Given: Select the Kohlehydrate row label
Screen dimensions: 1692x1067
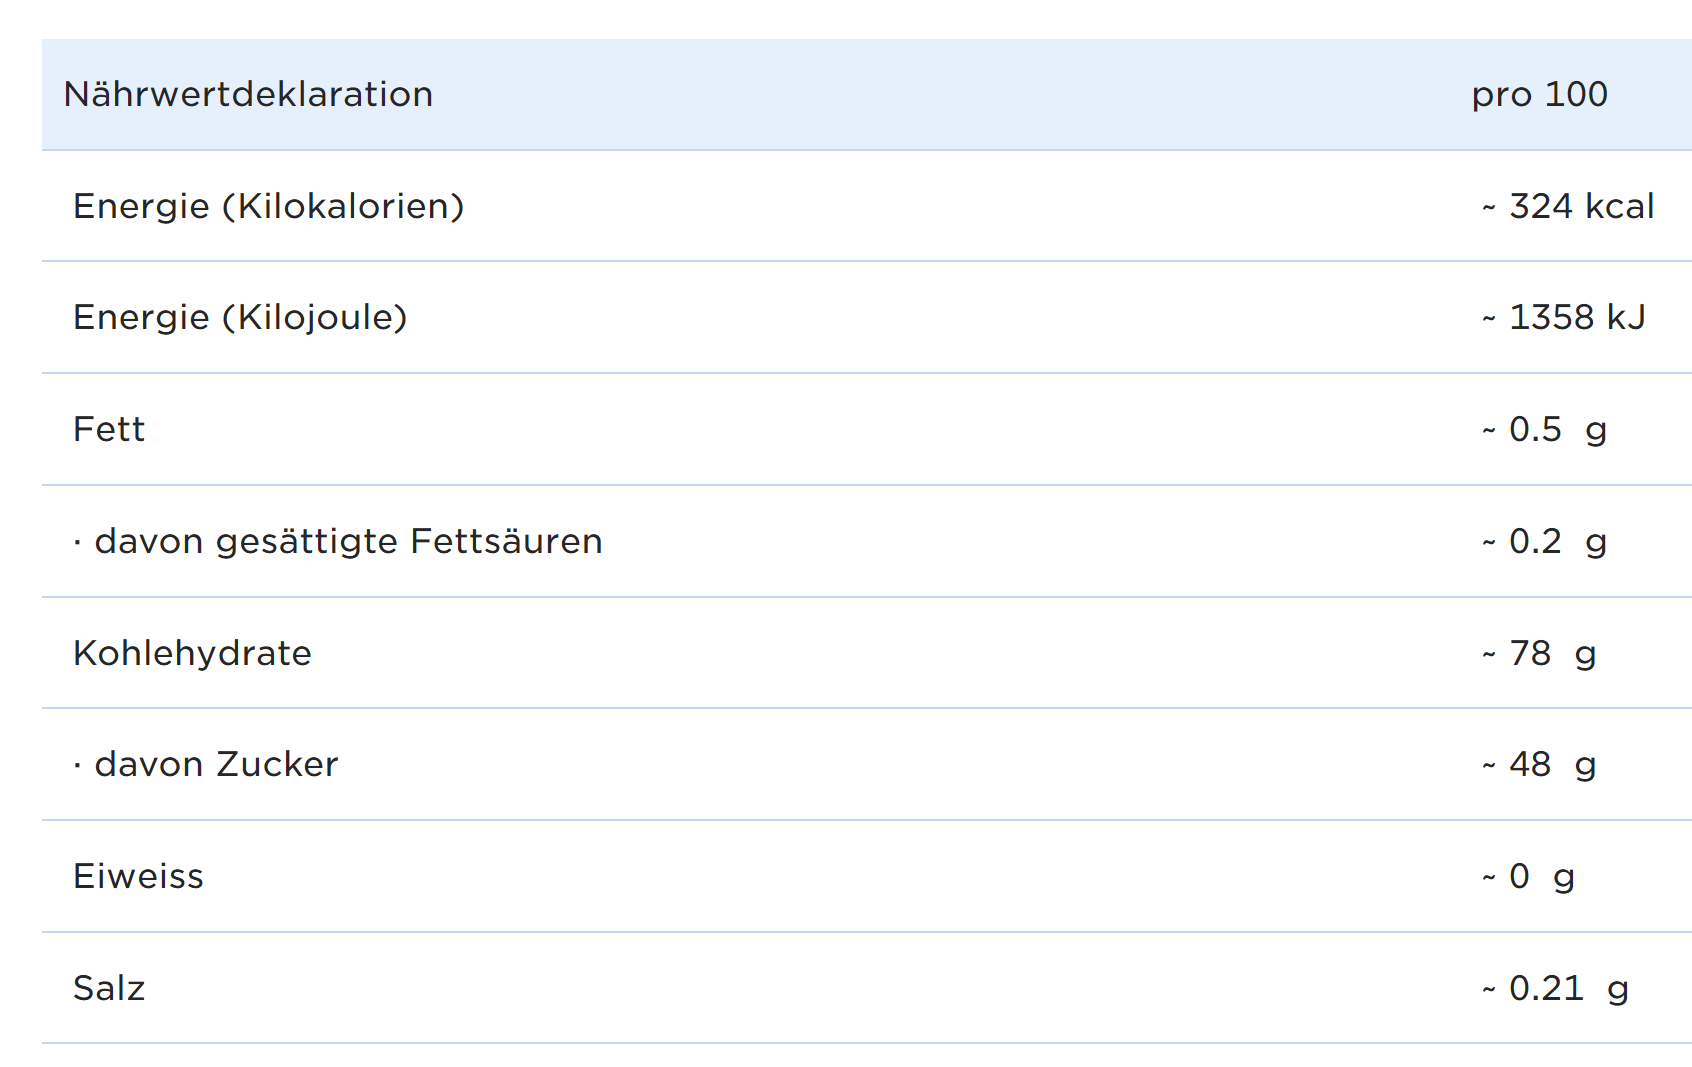Looking at the screenshot, I should (192, 653).
